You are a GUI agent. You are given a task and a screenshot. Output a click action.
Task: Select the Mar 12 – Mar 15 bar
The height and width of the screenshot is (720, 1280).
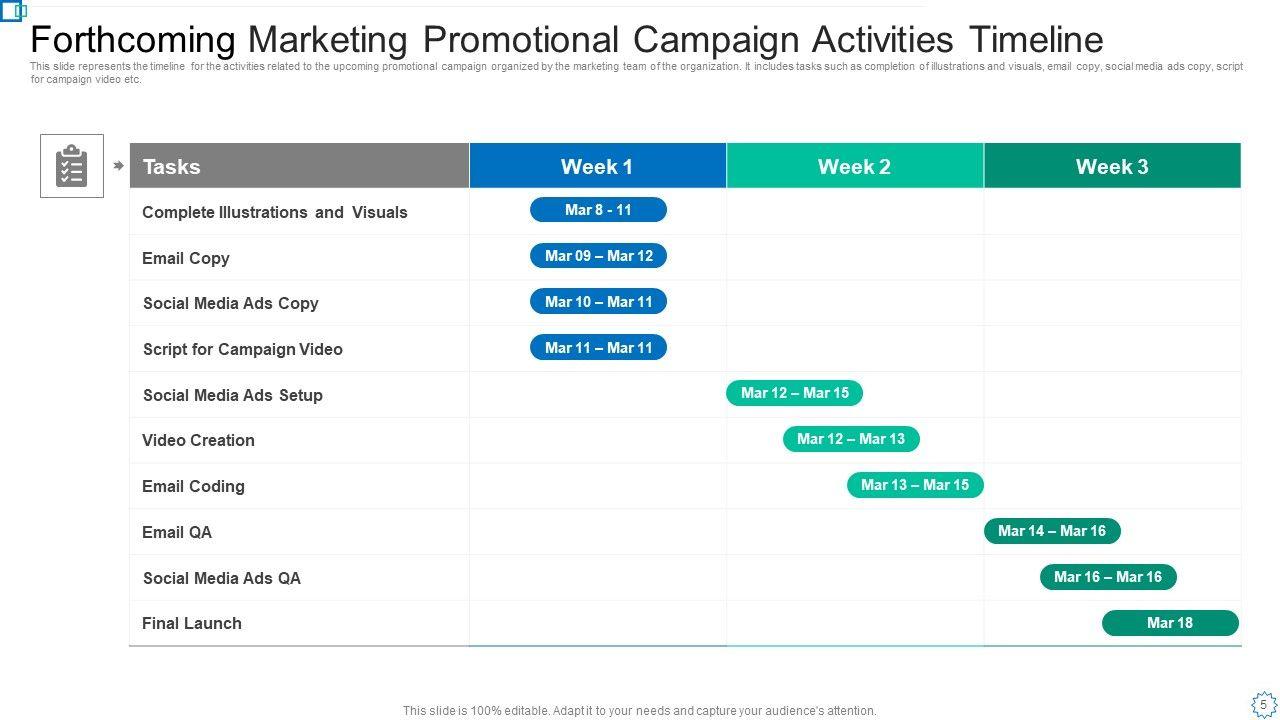(x=794, y=393)
